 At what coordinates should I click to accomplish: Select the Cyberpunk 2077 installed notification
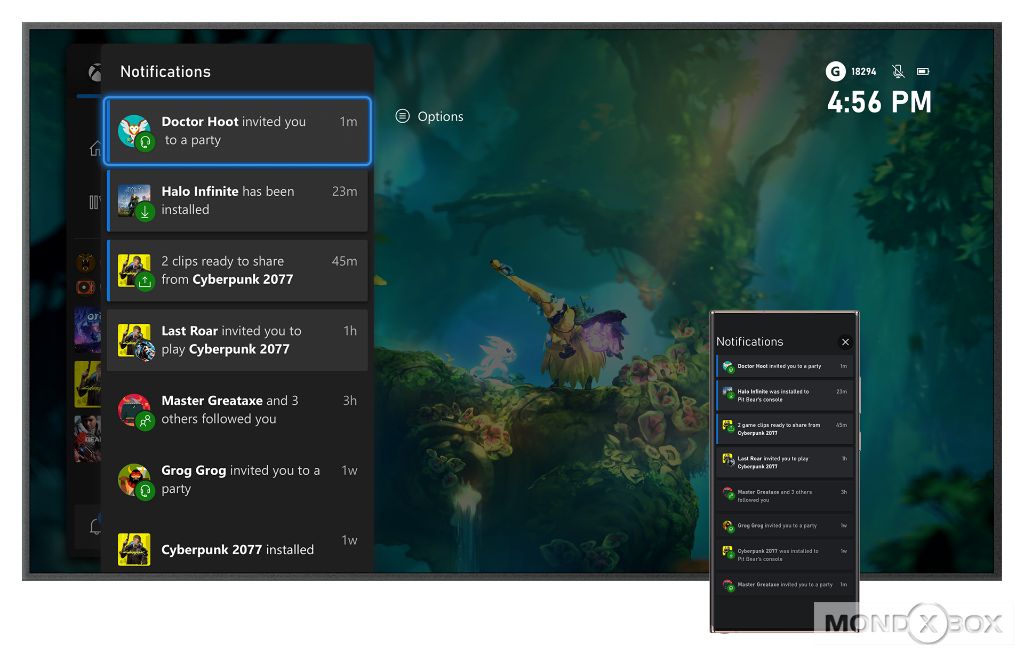coord(238,549)
